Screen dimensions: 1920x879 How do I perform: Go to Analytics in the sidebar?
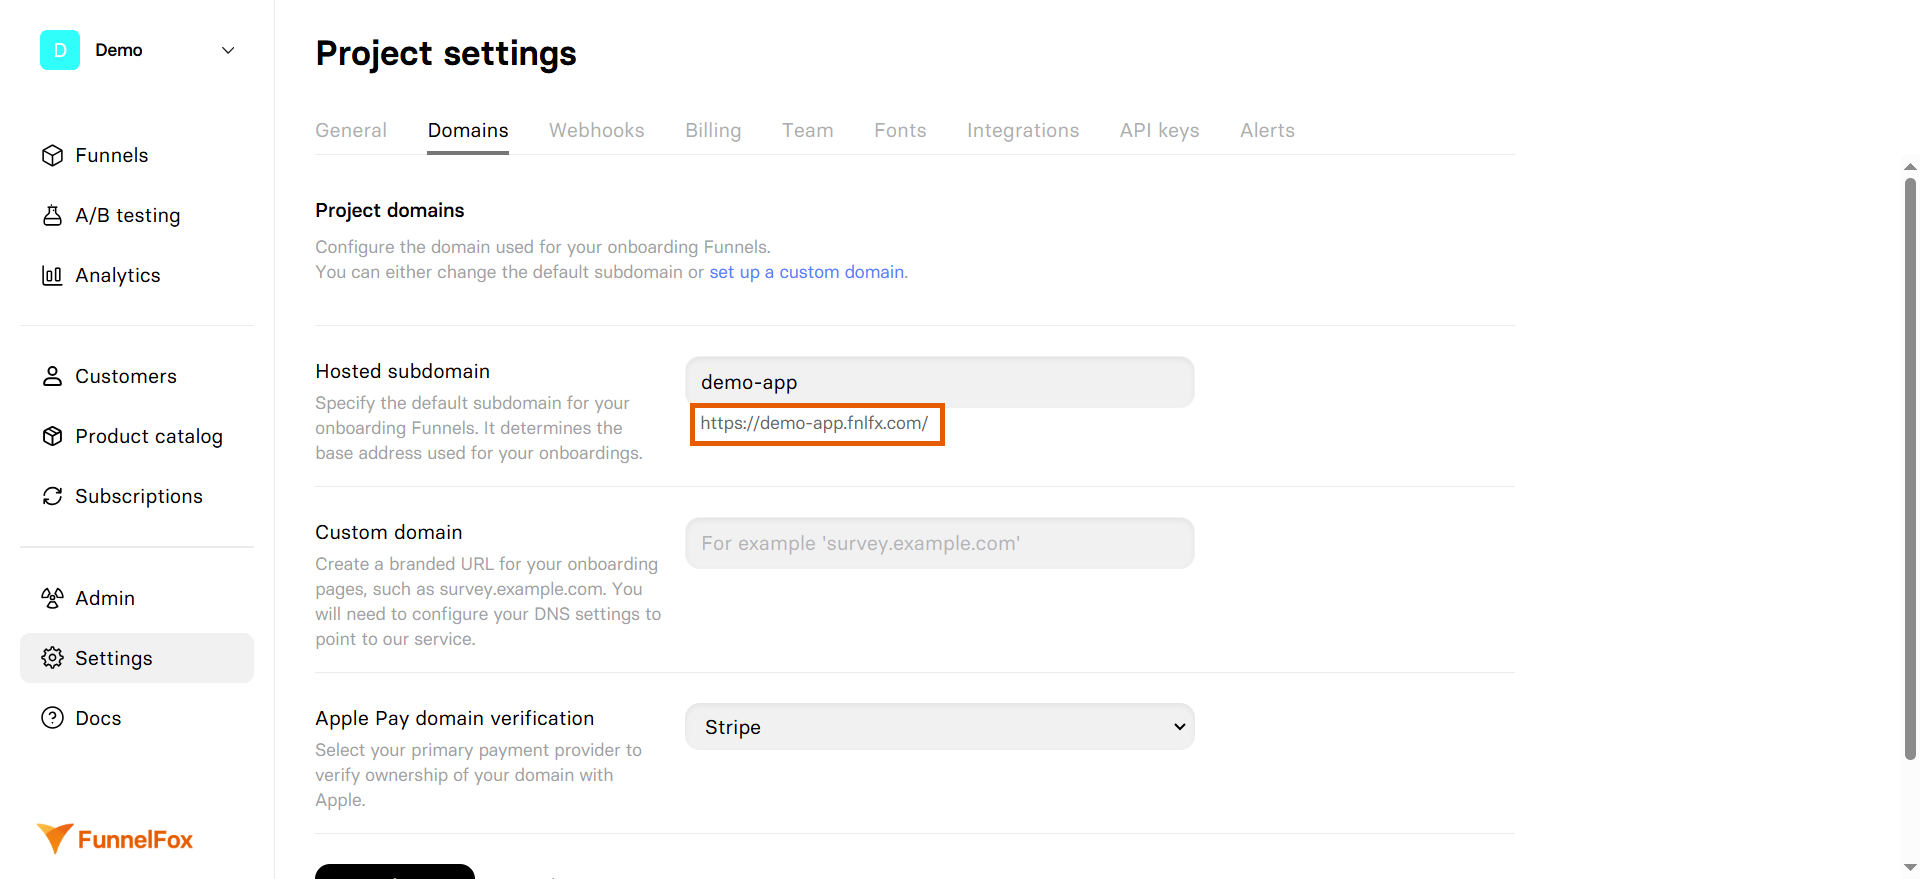[137, 275]
